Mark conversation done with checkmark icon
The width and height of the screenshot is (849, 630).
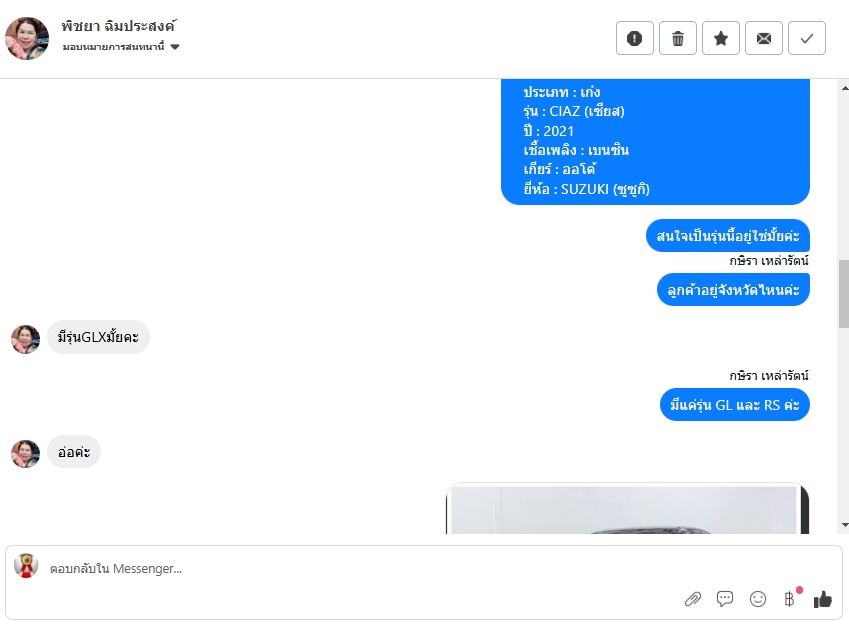(x=807, y=38)
